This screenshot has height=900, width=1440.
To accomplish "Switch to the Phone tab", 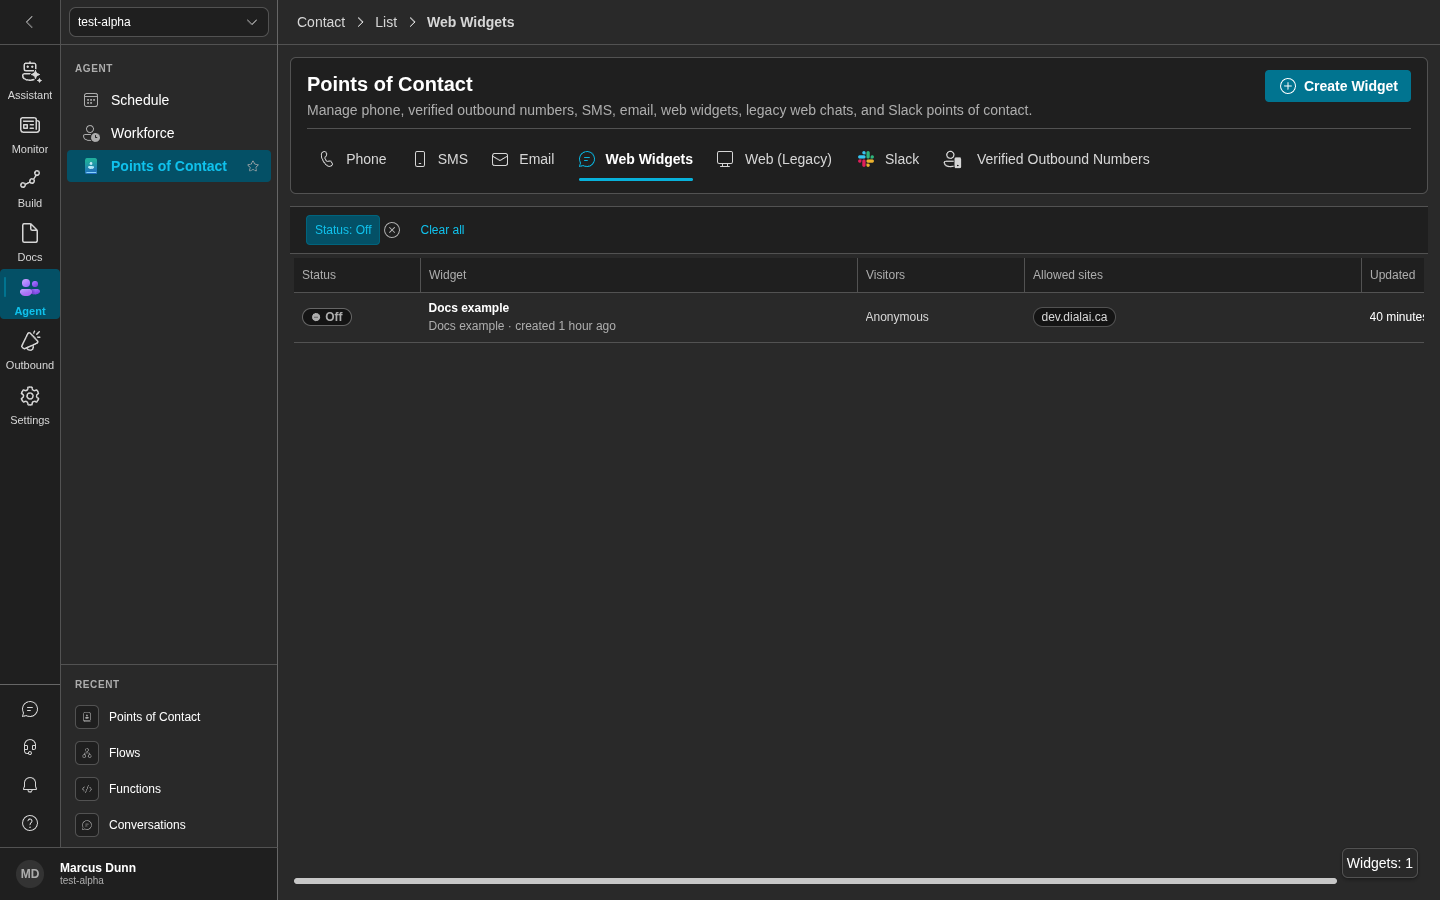I will 353,159.
